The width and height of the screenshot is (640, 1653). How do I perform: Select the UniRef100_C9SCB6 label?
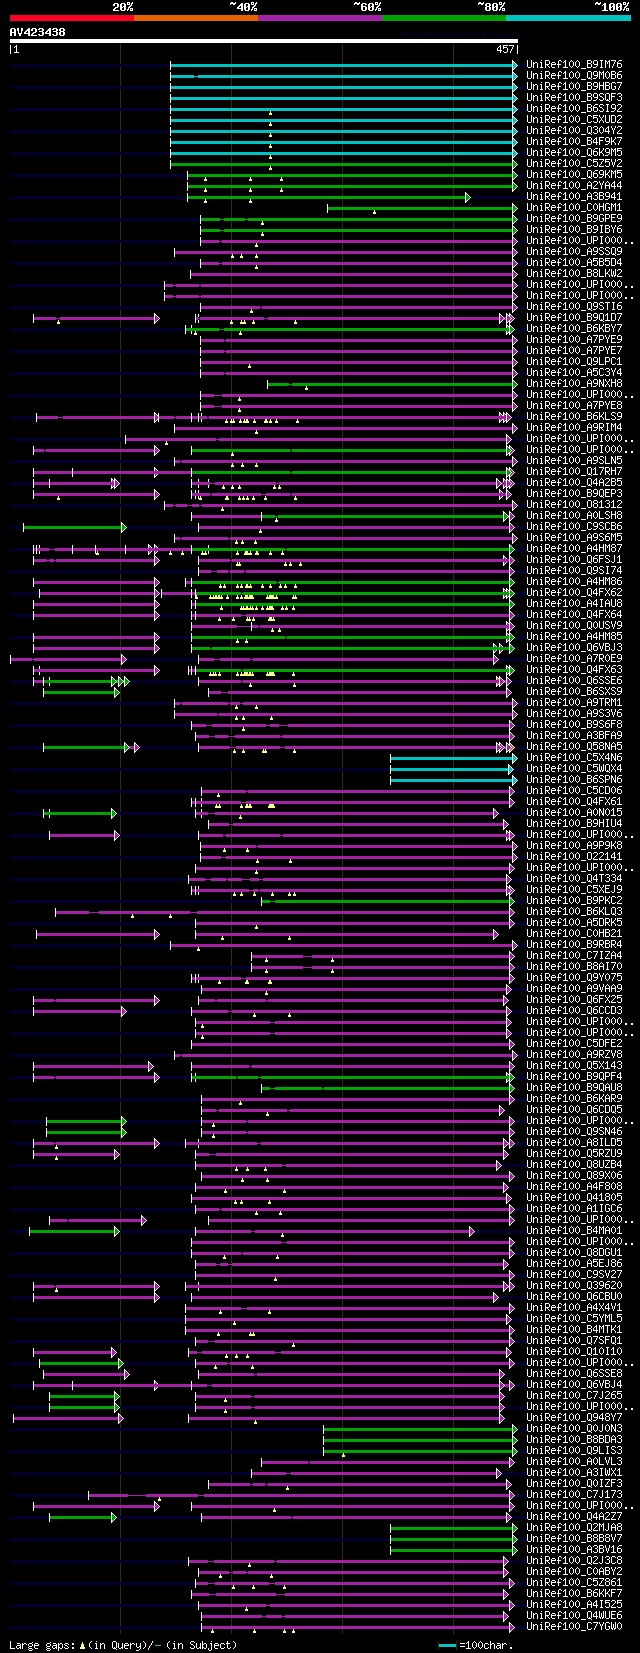point(574,527)
